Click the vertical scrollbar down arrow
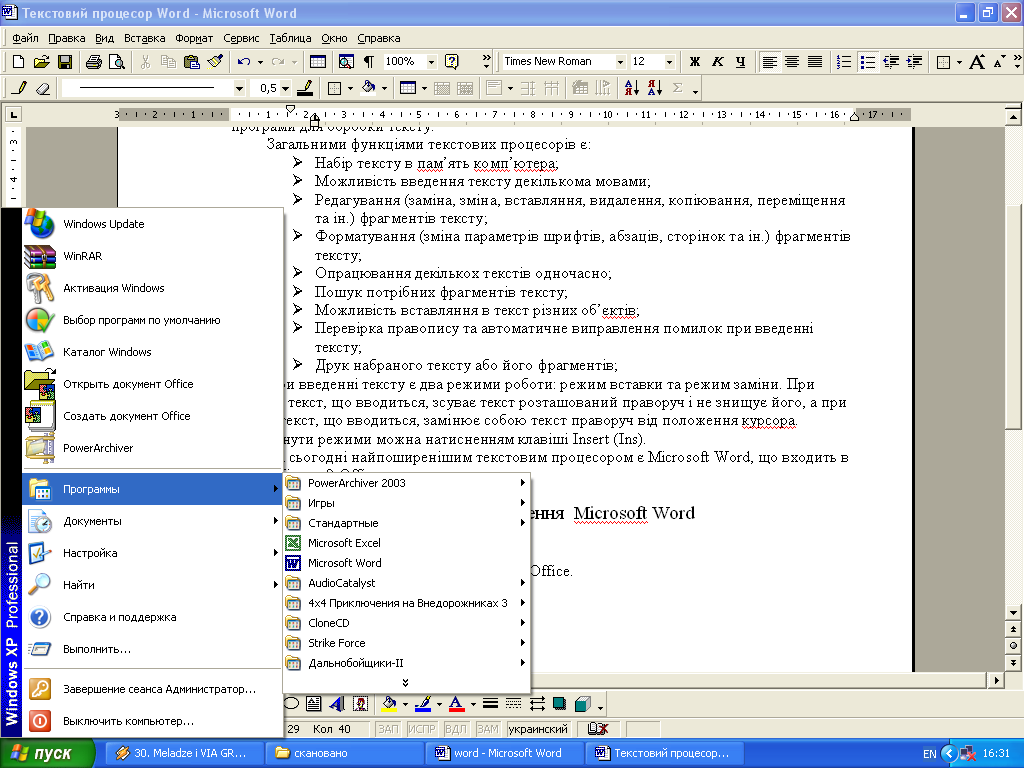1024x768 pixels. [x=1013, y=613]
